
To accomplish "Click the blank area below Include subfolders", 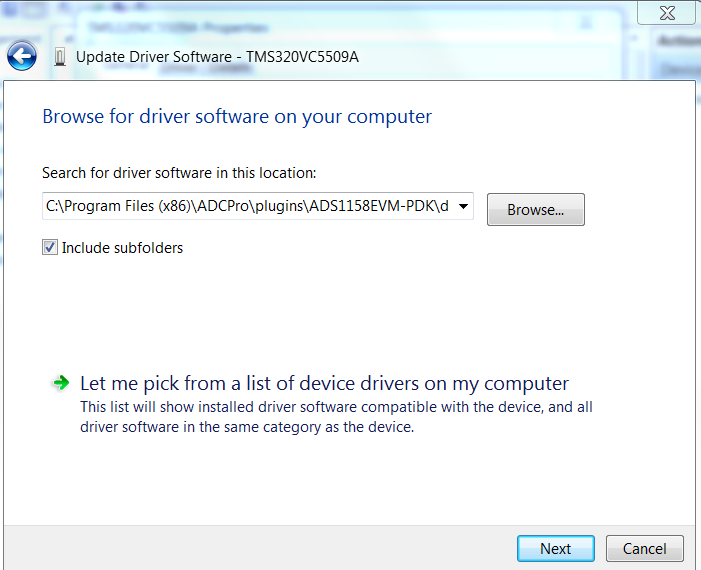I will tap(300, 310).
